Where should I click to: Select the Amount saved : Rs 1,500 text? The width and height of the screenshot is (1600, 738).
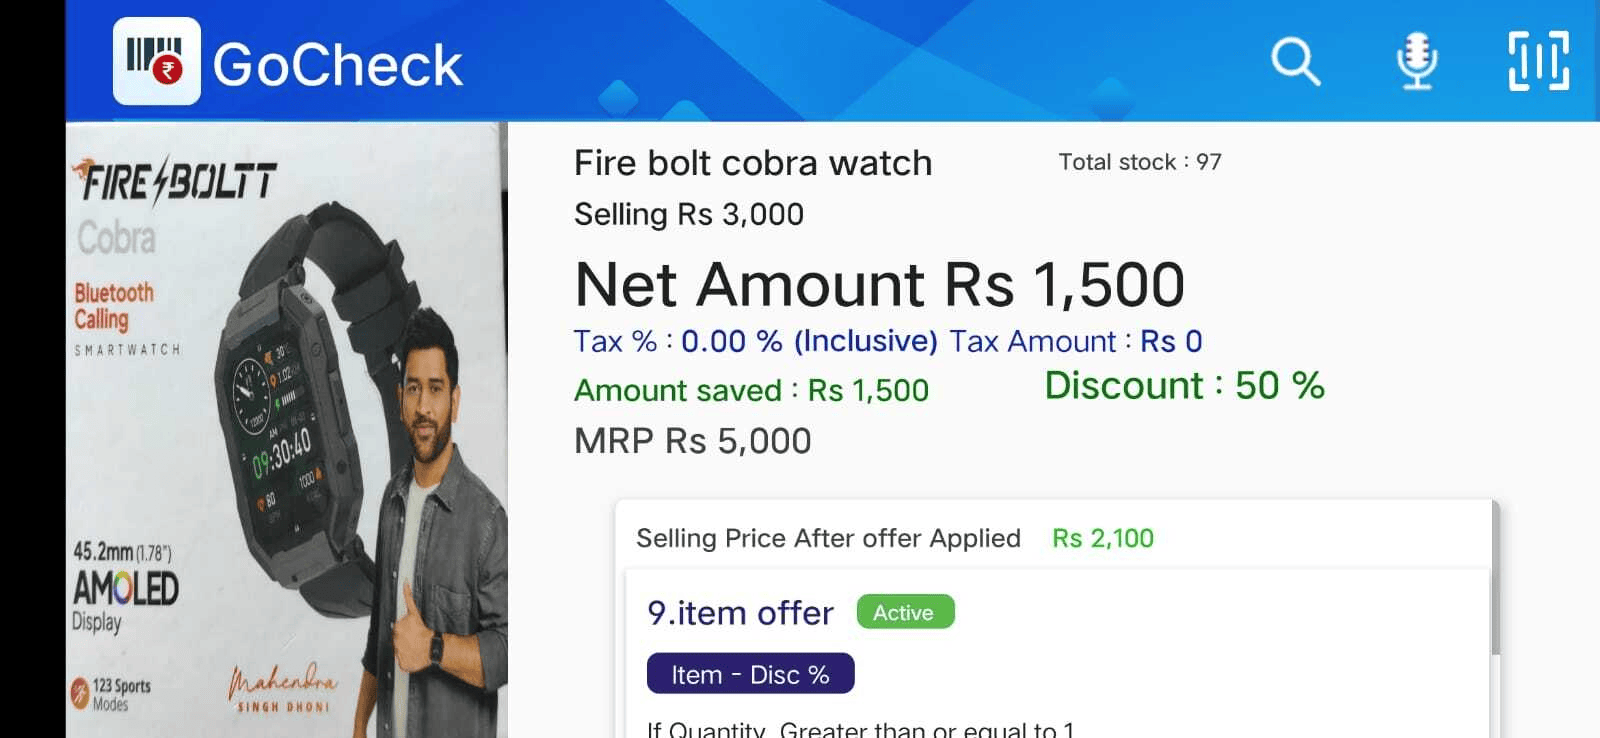click(x=751, y=390)
